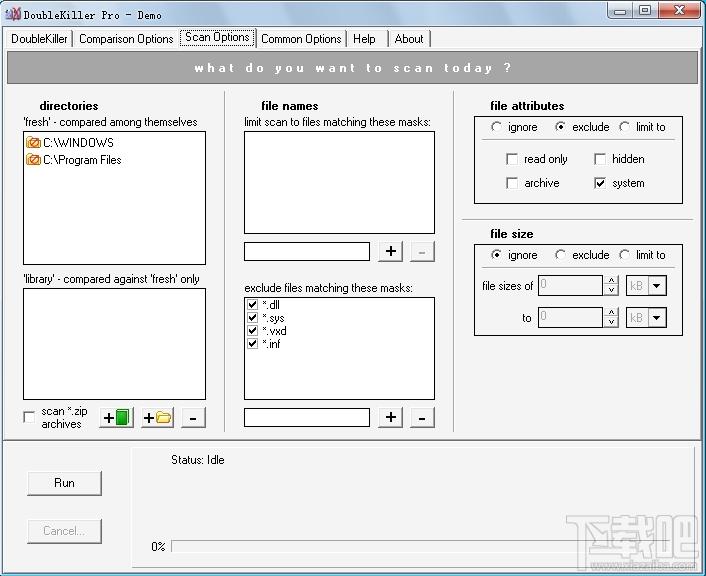706x576 pixels.
Task: Remove exclude mask with minus button
Action: (422, 417)
